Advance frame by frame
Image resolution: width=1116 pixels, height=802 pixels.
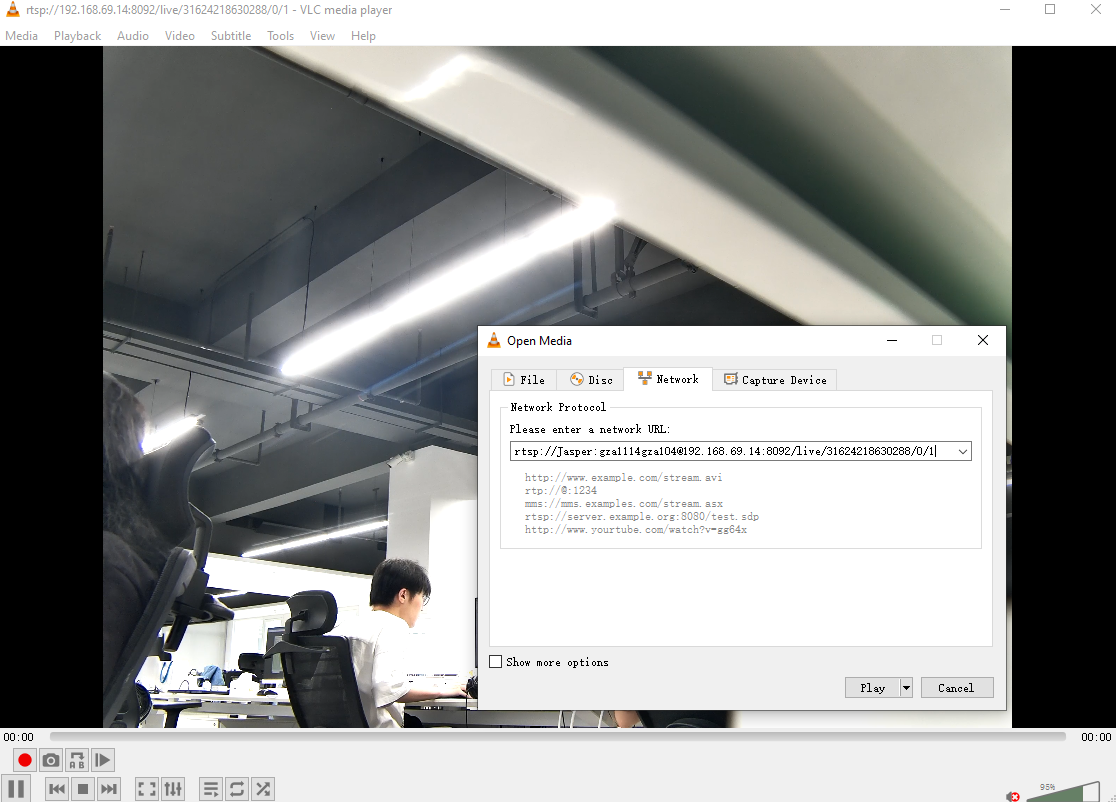pos(102,760)
